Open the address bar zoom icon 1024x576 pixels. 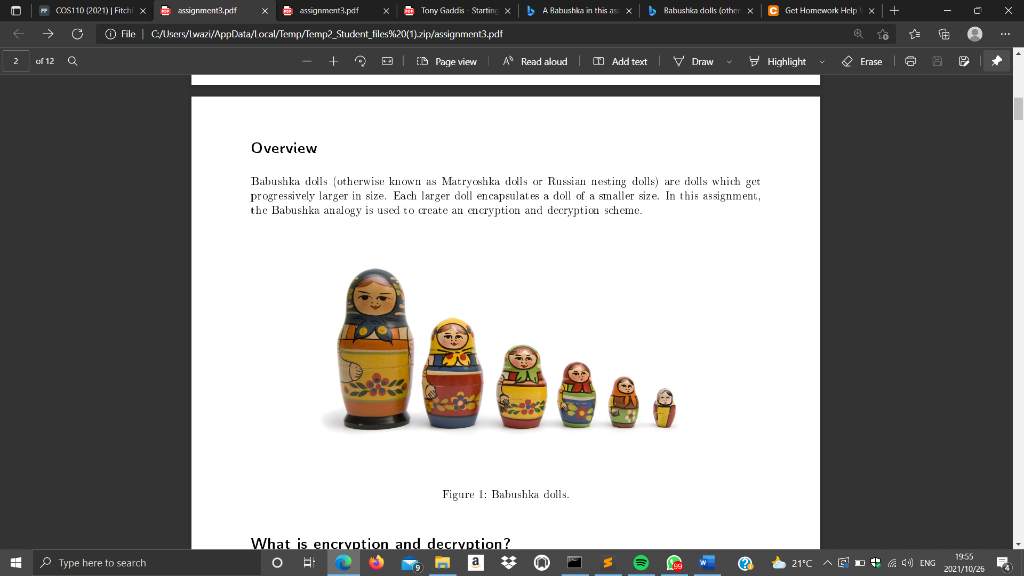[858, 34]
